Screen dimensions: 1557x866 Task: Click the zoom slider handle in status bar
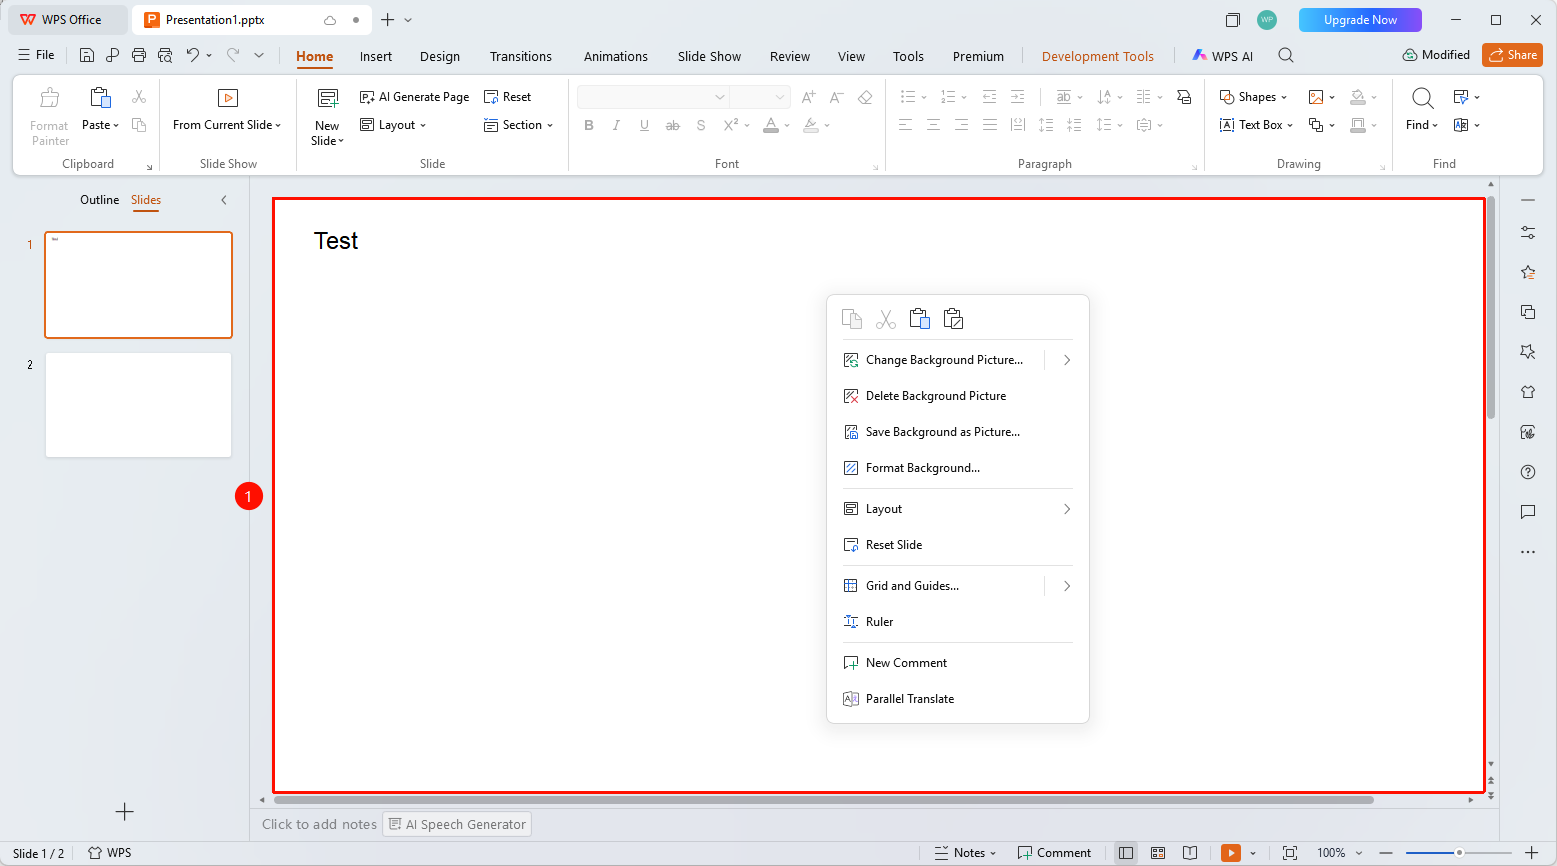click(1459, 853)
